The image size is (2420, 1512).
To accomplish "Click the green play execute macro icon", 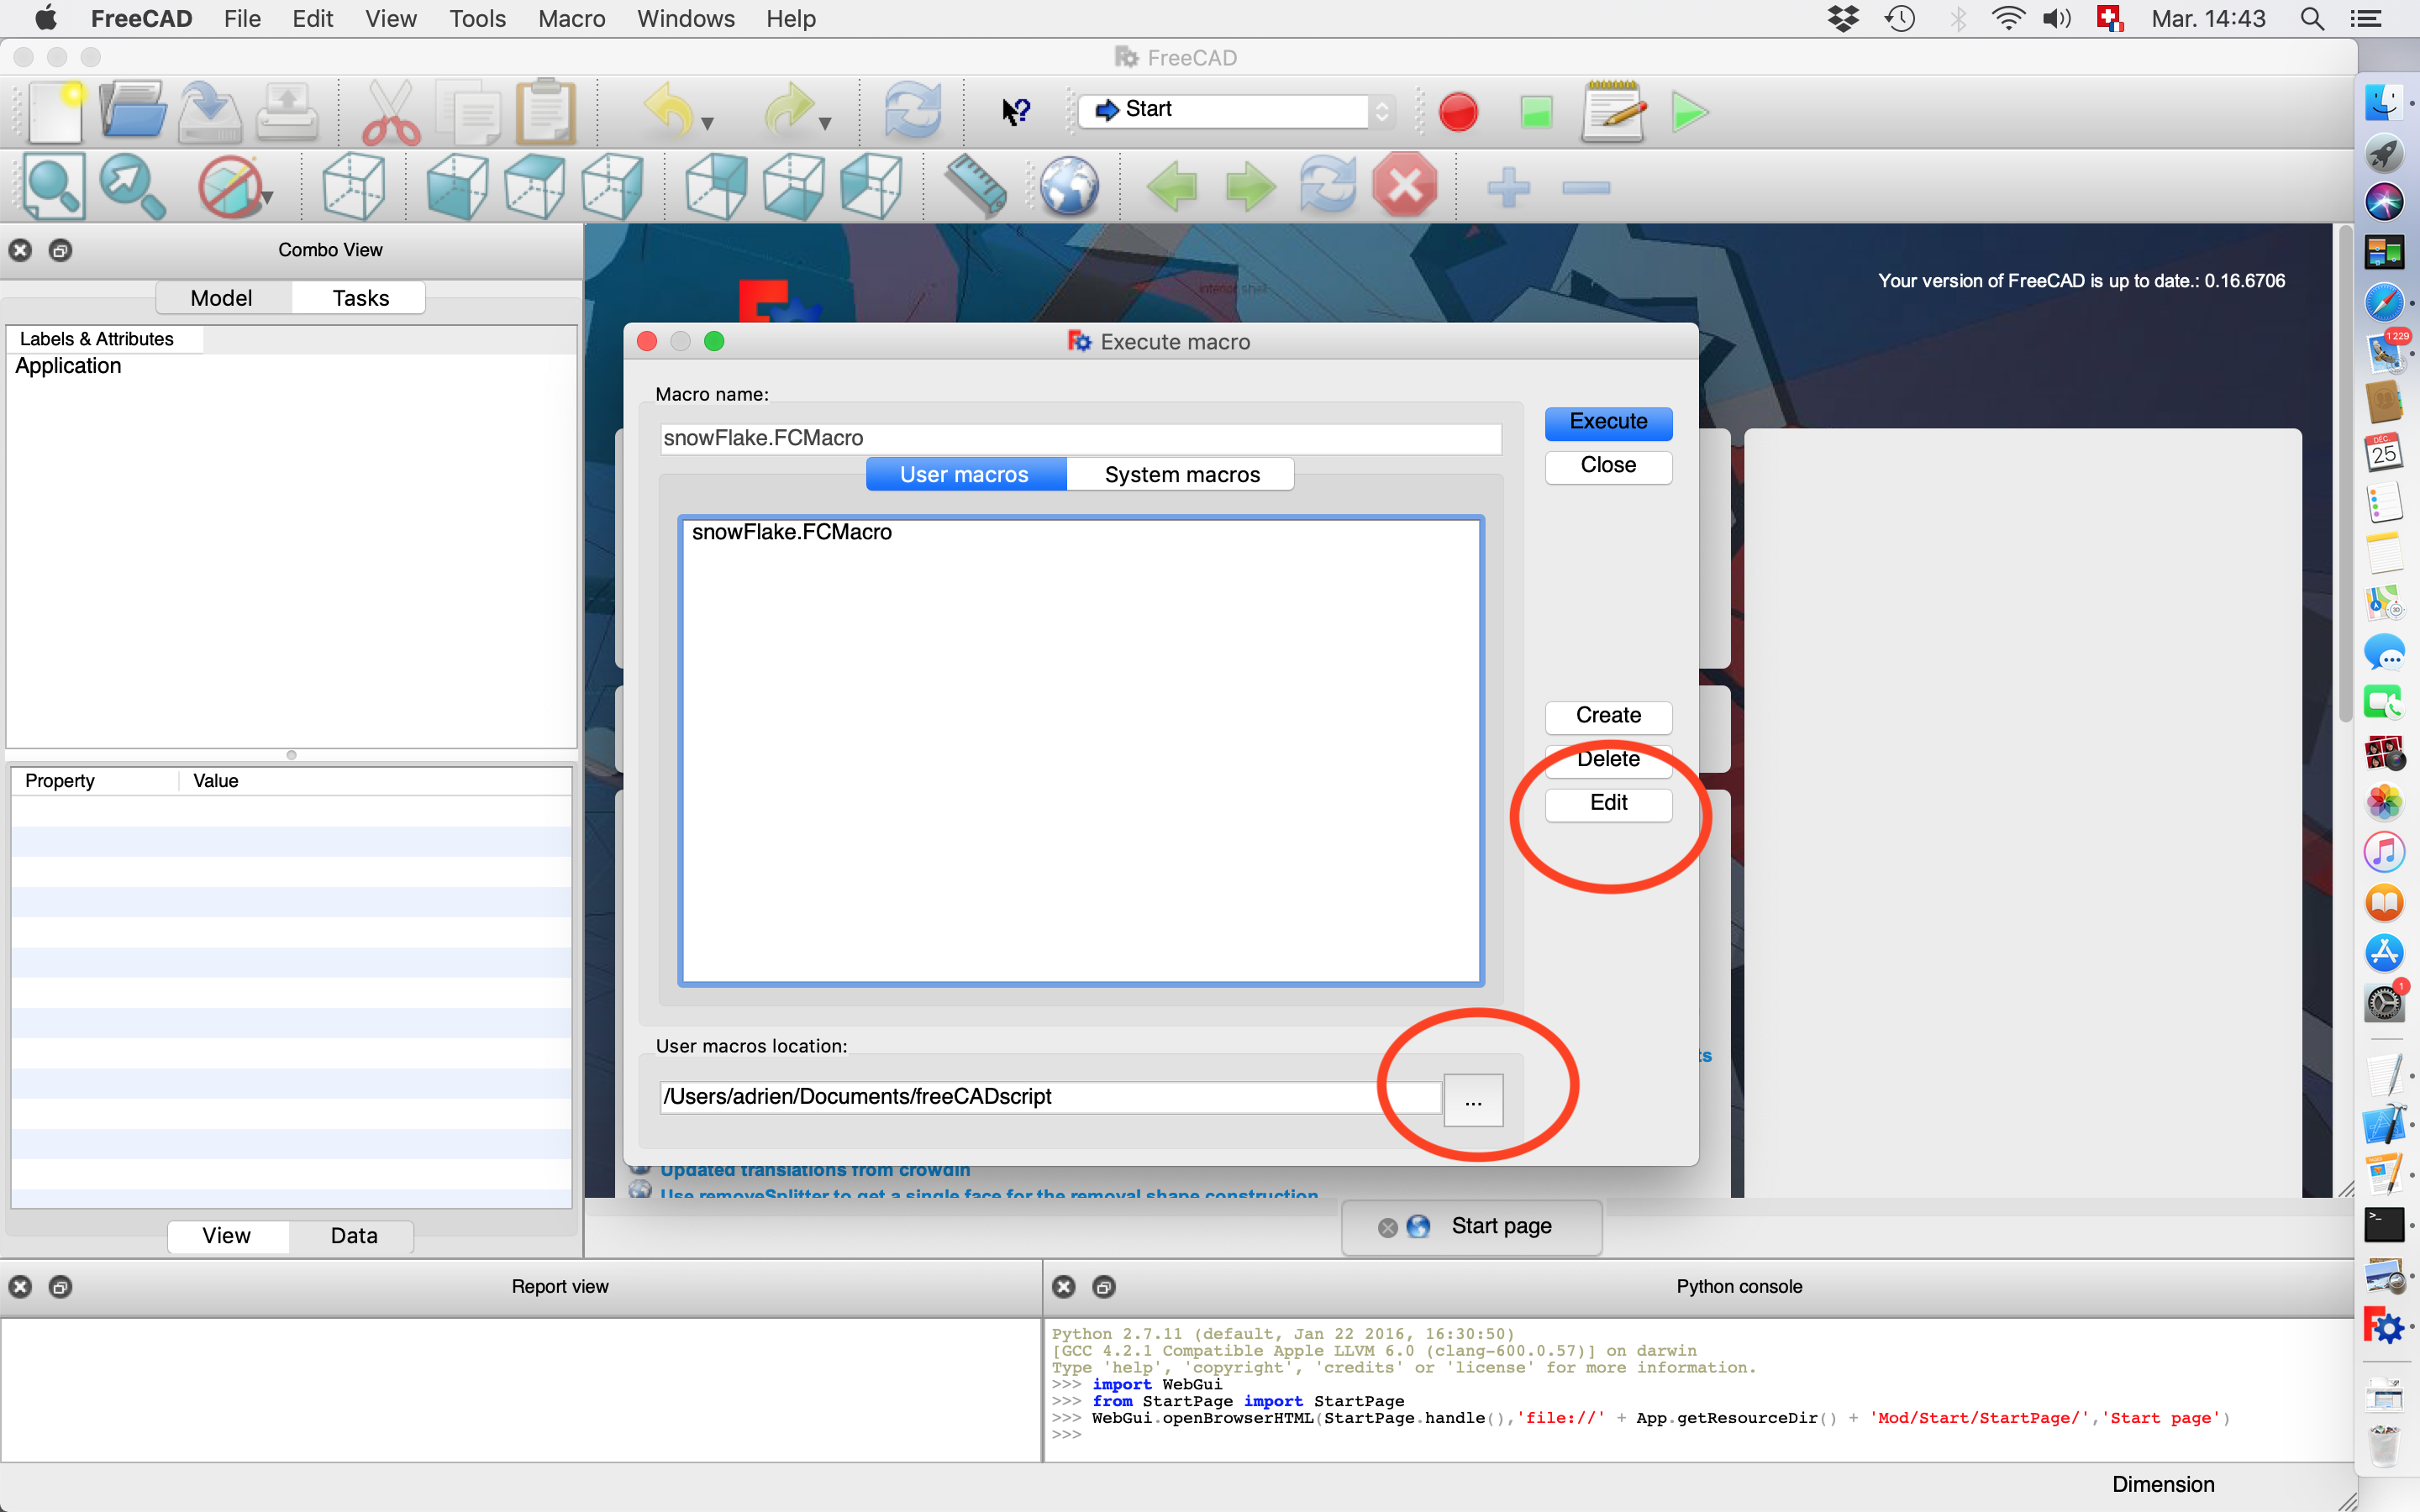I will (1689, 112).
